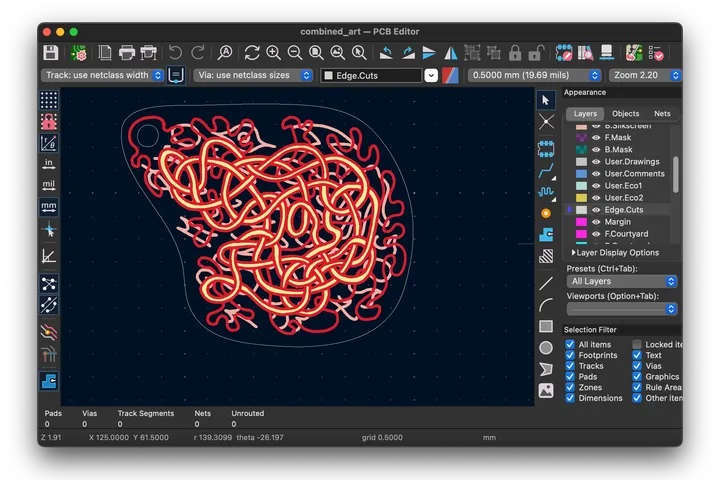Select the Margin layer in the list
Image resolution: width=720 pixels, height=480 pixels.
[x=618, y=222]
